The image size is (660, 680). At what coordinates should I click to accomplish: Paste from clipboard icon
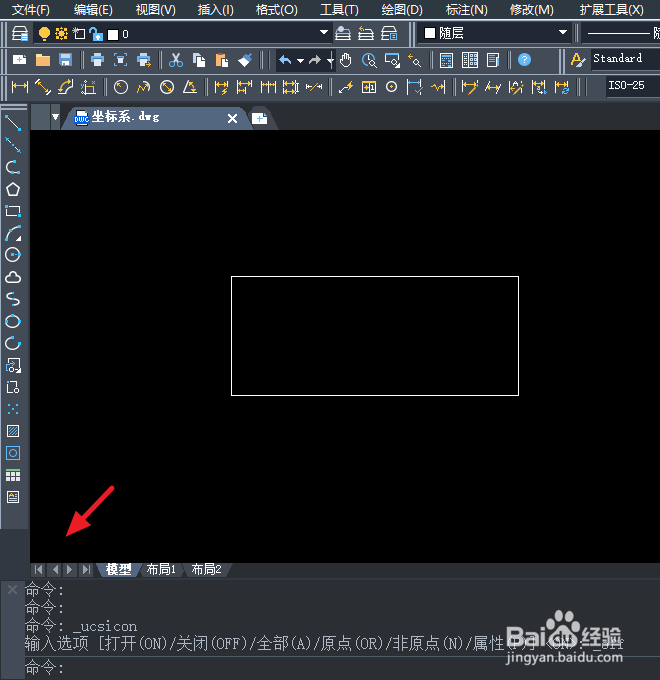click(222, 60)
